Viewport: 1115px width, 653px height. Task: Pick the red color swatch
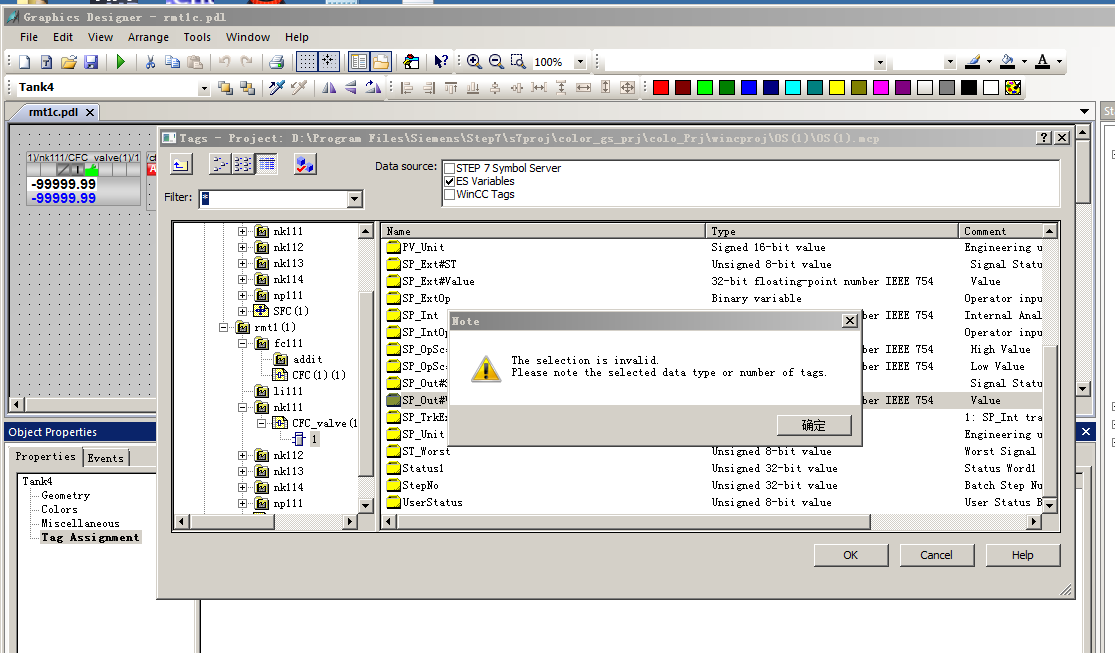tap(661, 87)
